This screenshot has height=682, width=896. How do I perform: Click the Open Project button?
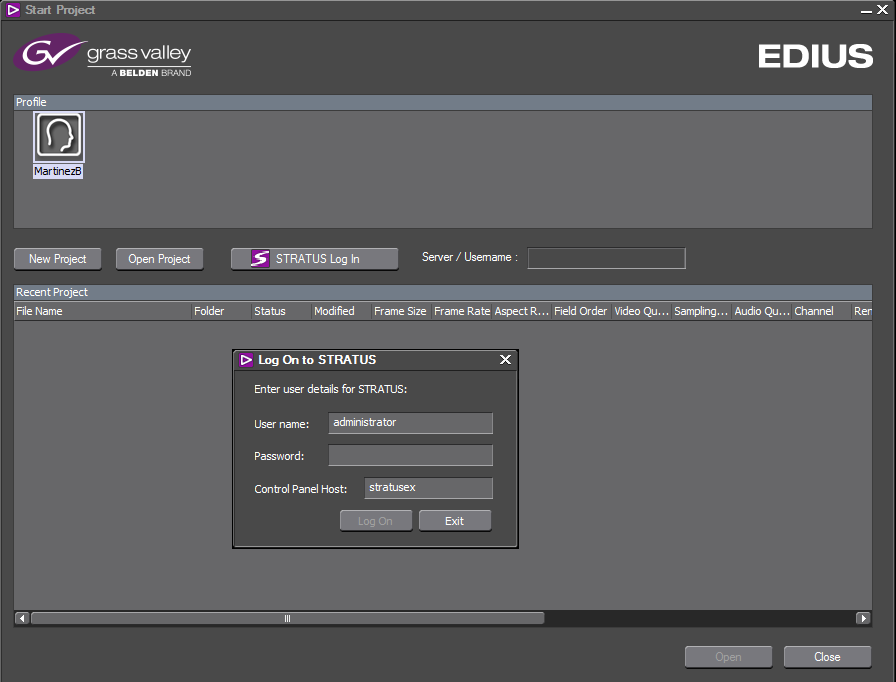(159, 259)
